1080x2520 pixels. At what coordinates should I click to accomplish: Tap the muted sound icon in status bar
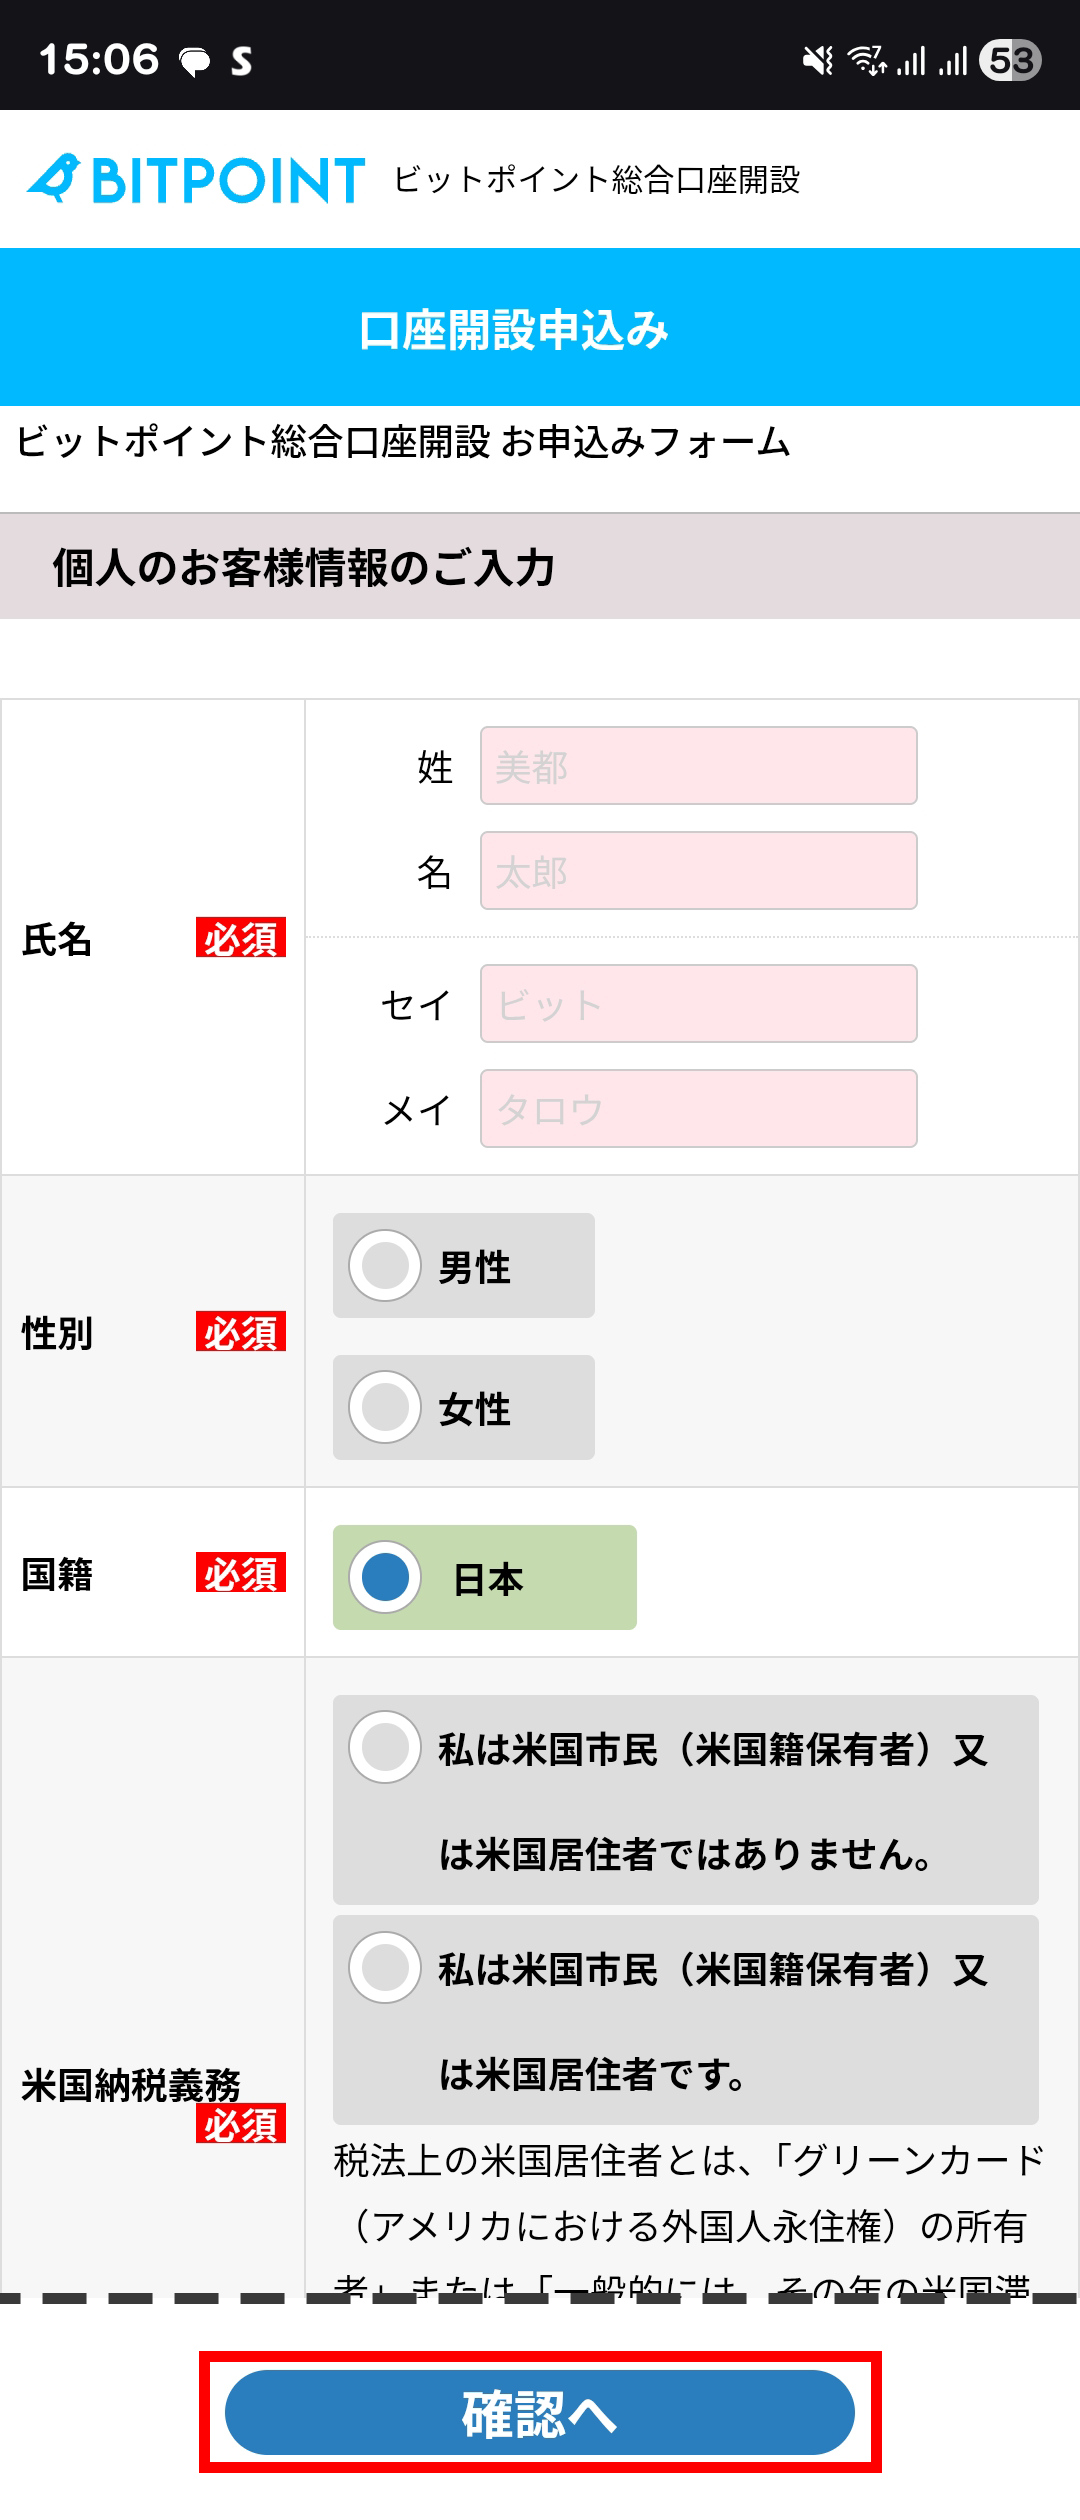pos(818,61)
